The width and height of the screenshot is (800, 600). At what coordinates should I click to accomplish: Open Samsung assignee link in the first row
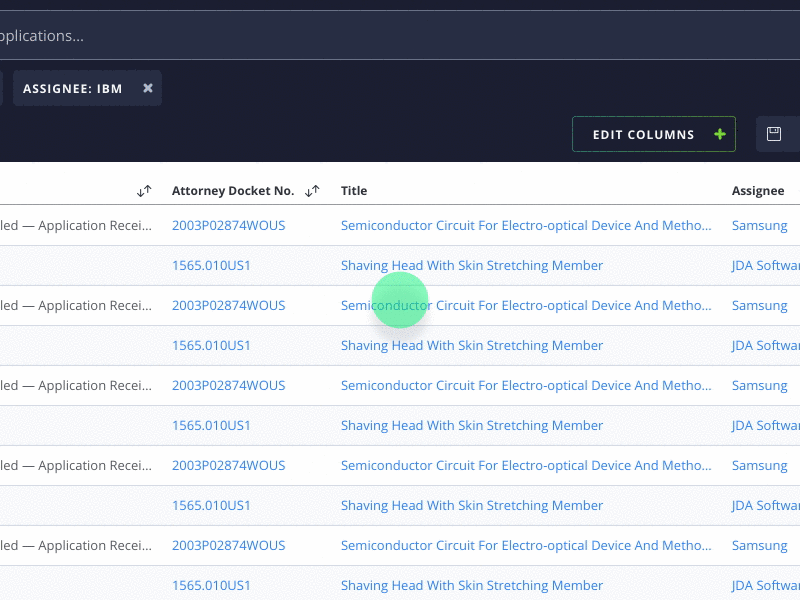coord(759,226)
